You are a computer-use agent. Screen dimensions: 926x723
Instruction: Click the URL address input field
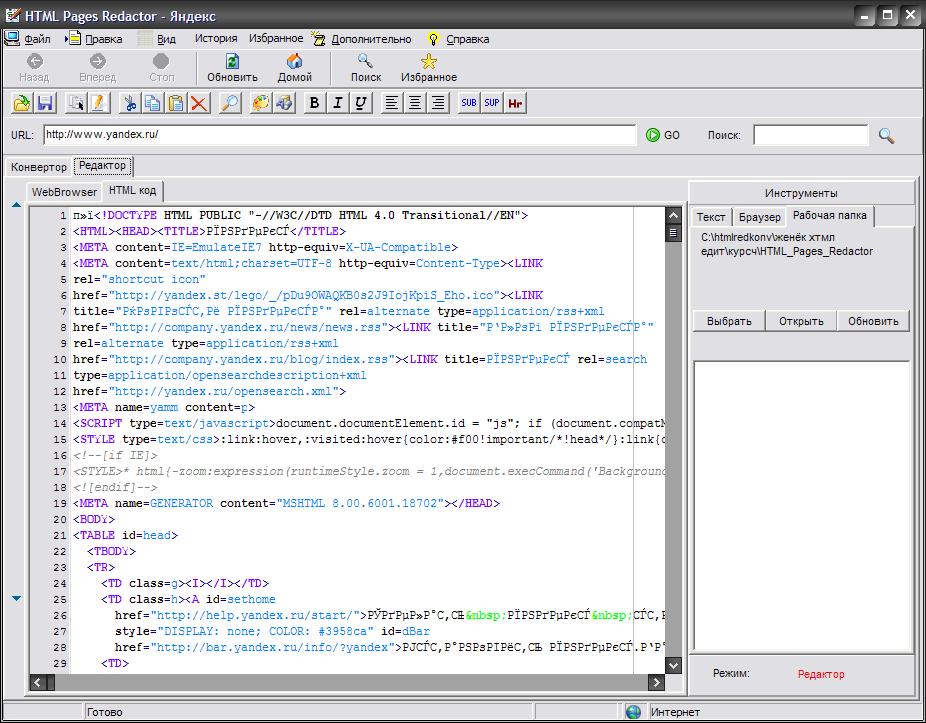[339, 135]
